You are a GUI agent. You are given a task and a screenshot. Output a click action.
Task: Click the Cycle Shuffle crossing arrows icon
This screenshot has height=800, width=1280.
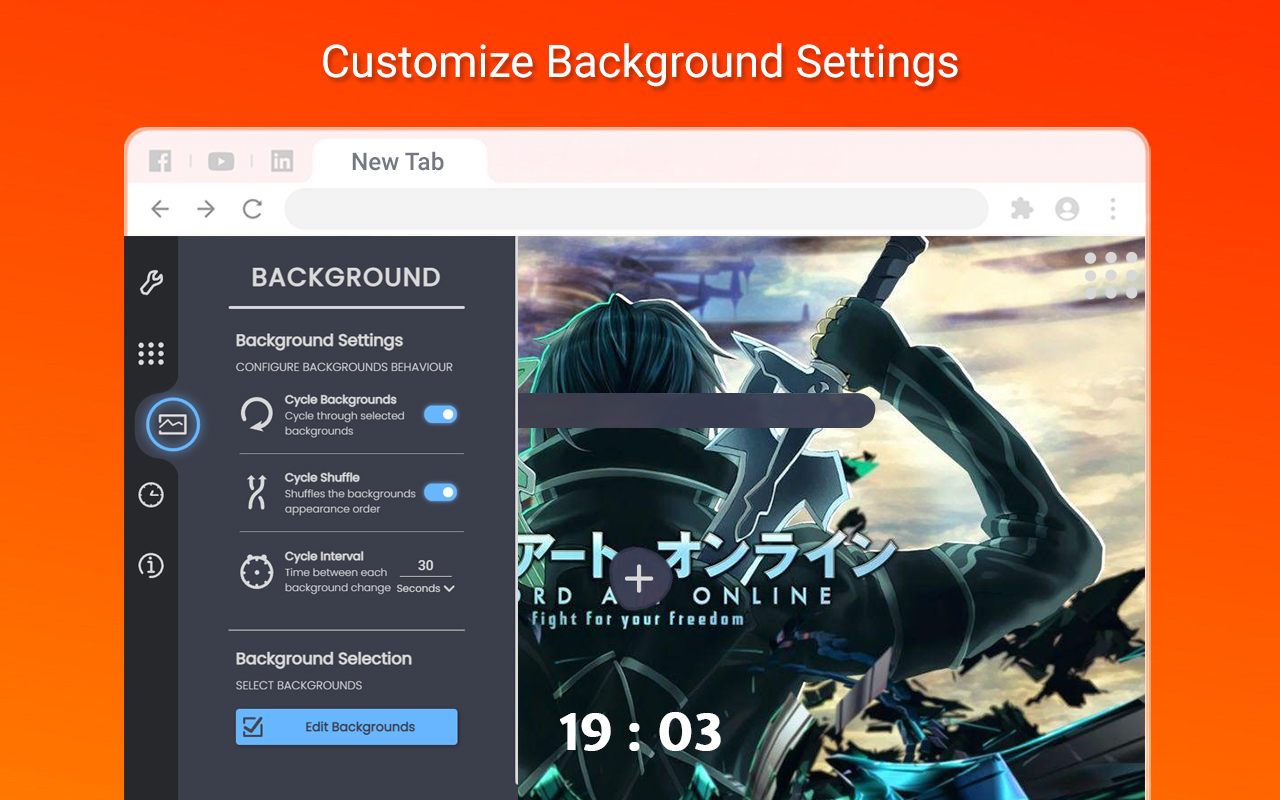(257, 492)
